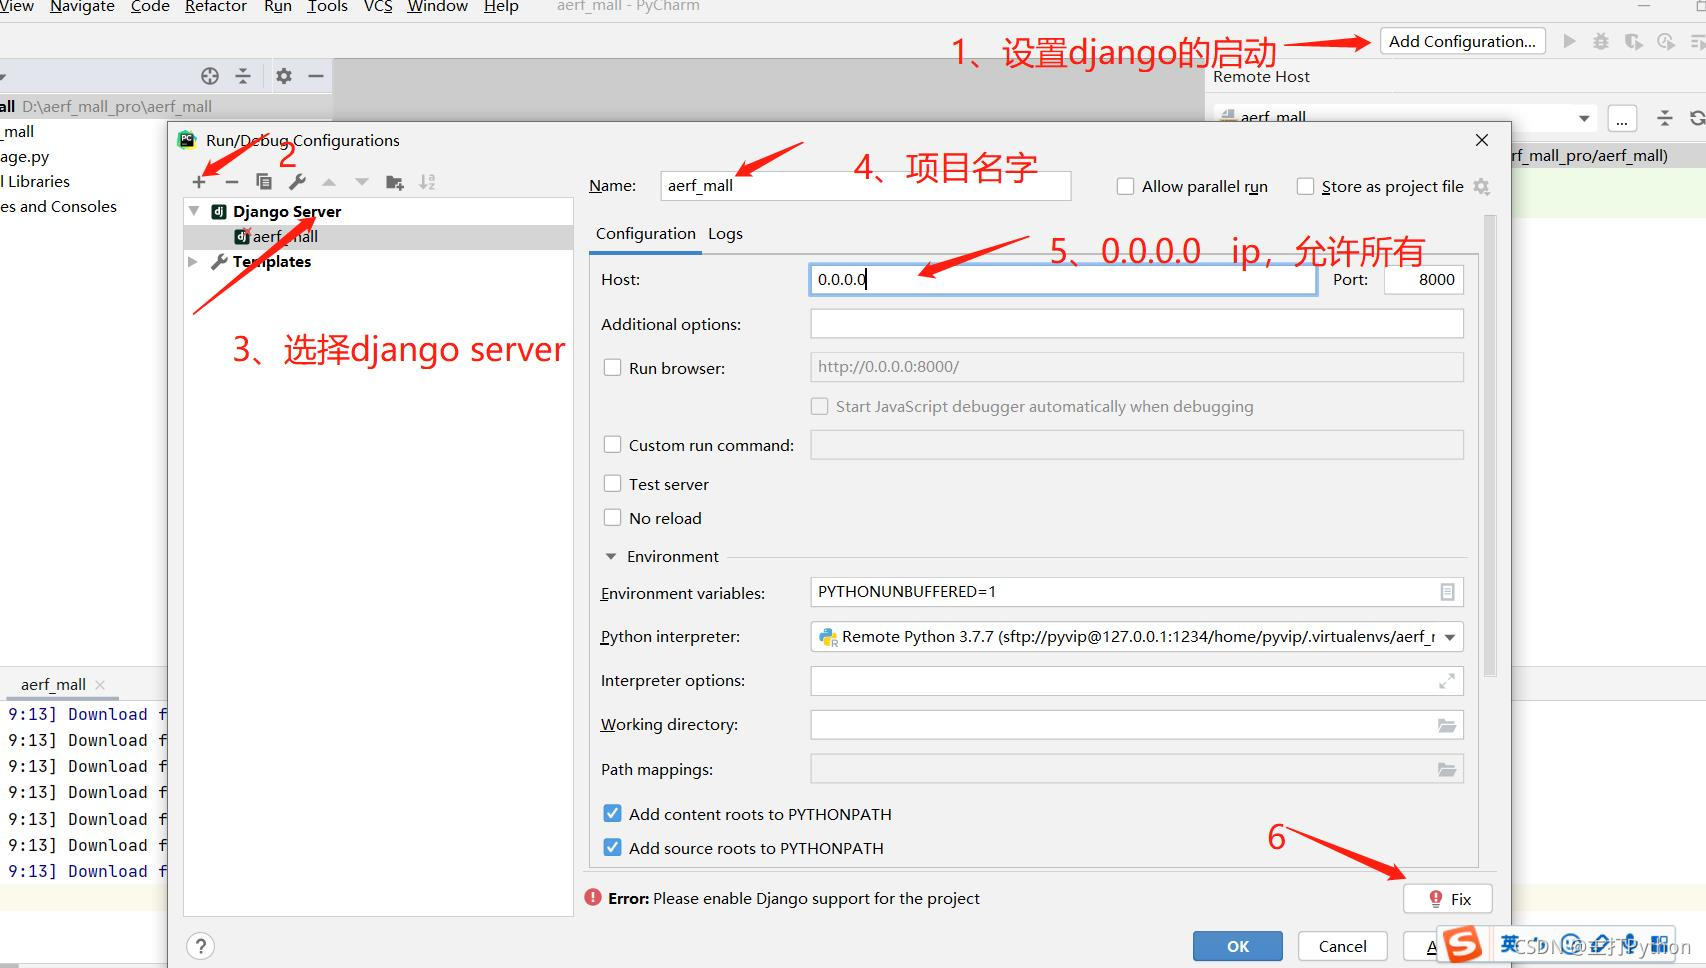Open the Refactor menu
The image size is (1706, 968).
coord(216,7)
